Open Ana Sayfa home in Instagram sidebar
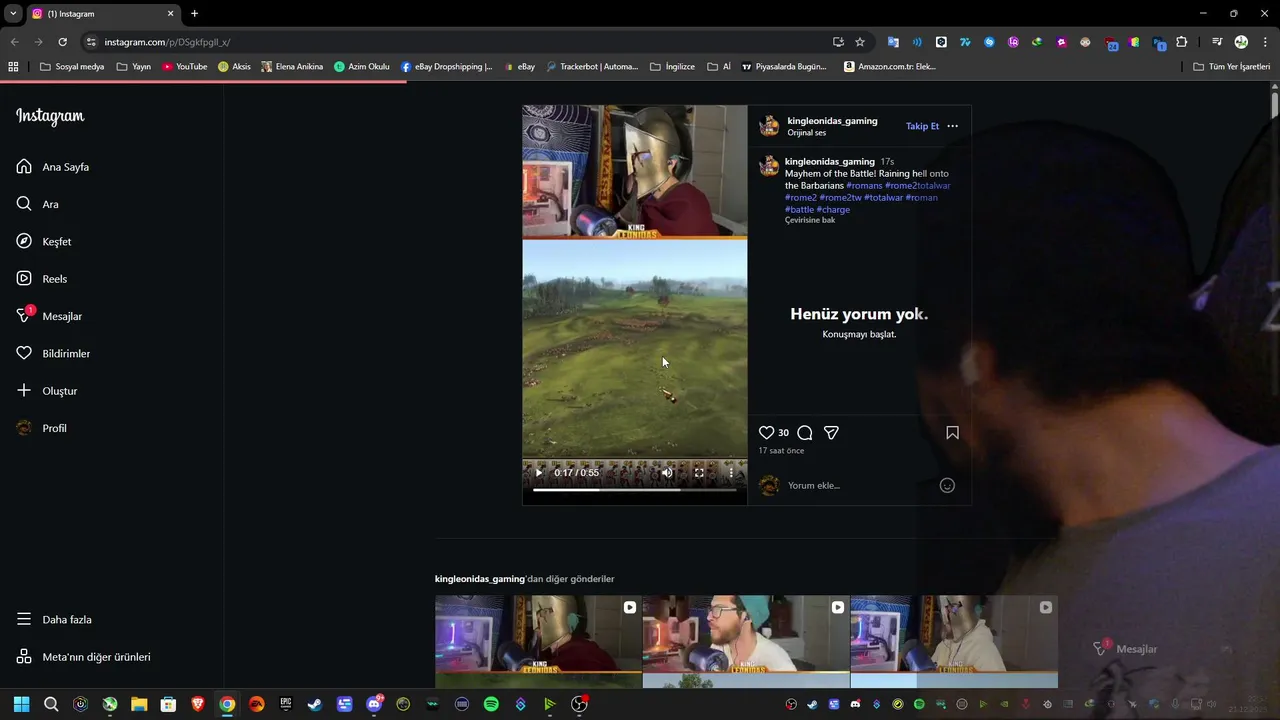The width and height of the screenshot is (1280, 720). 53,167
